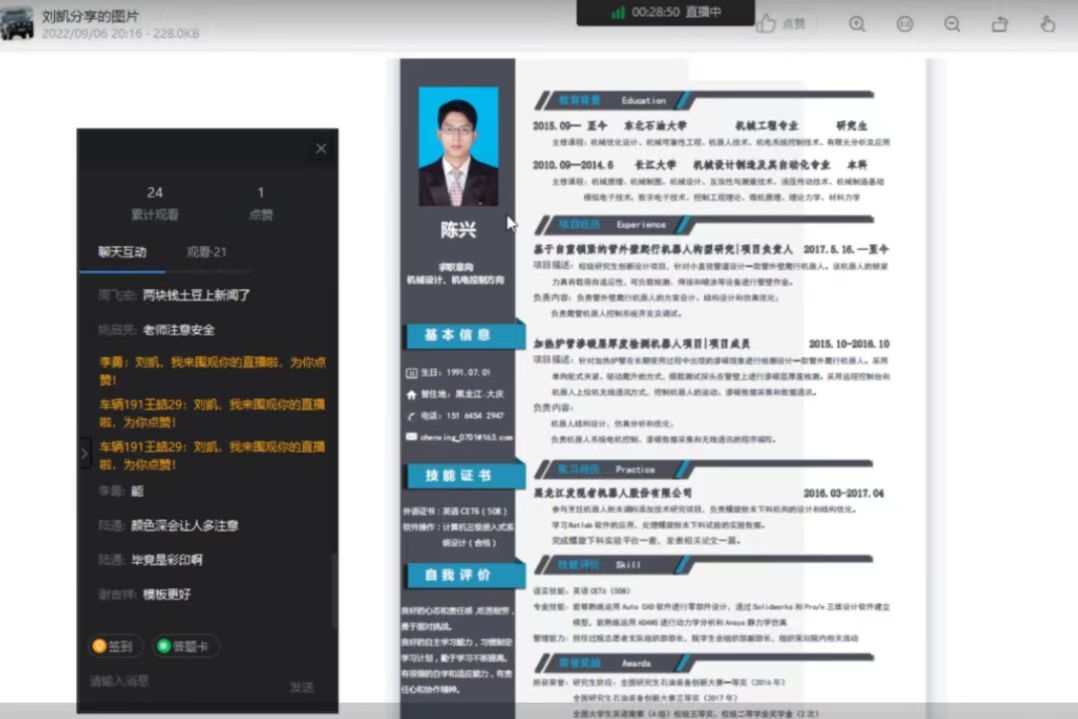This screenshot has width=1078, height=719.
Task: Zoom in with the magnifier plus icon
Action: tap(857, 24)
